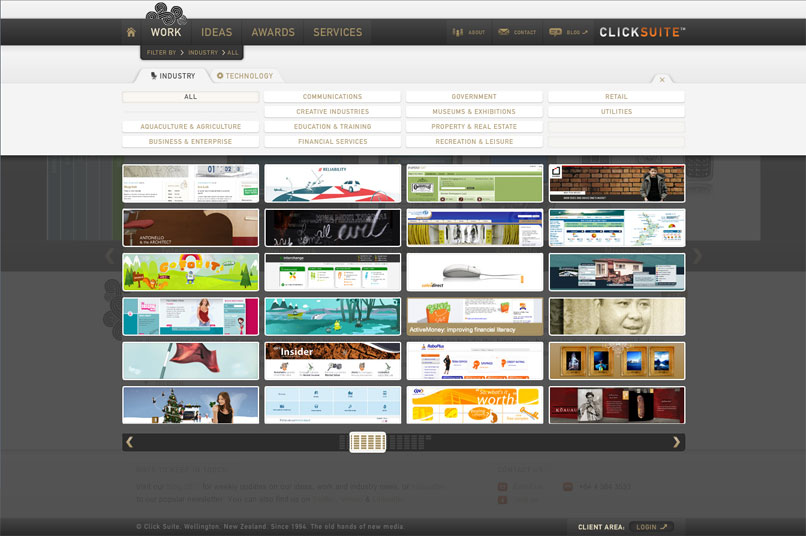
Task: Filter by Property & Real Estate
Action: click(474, 126)
